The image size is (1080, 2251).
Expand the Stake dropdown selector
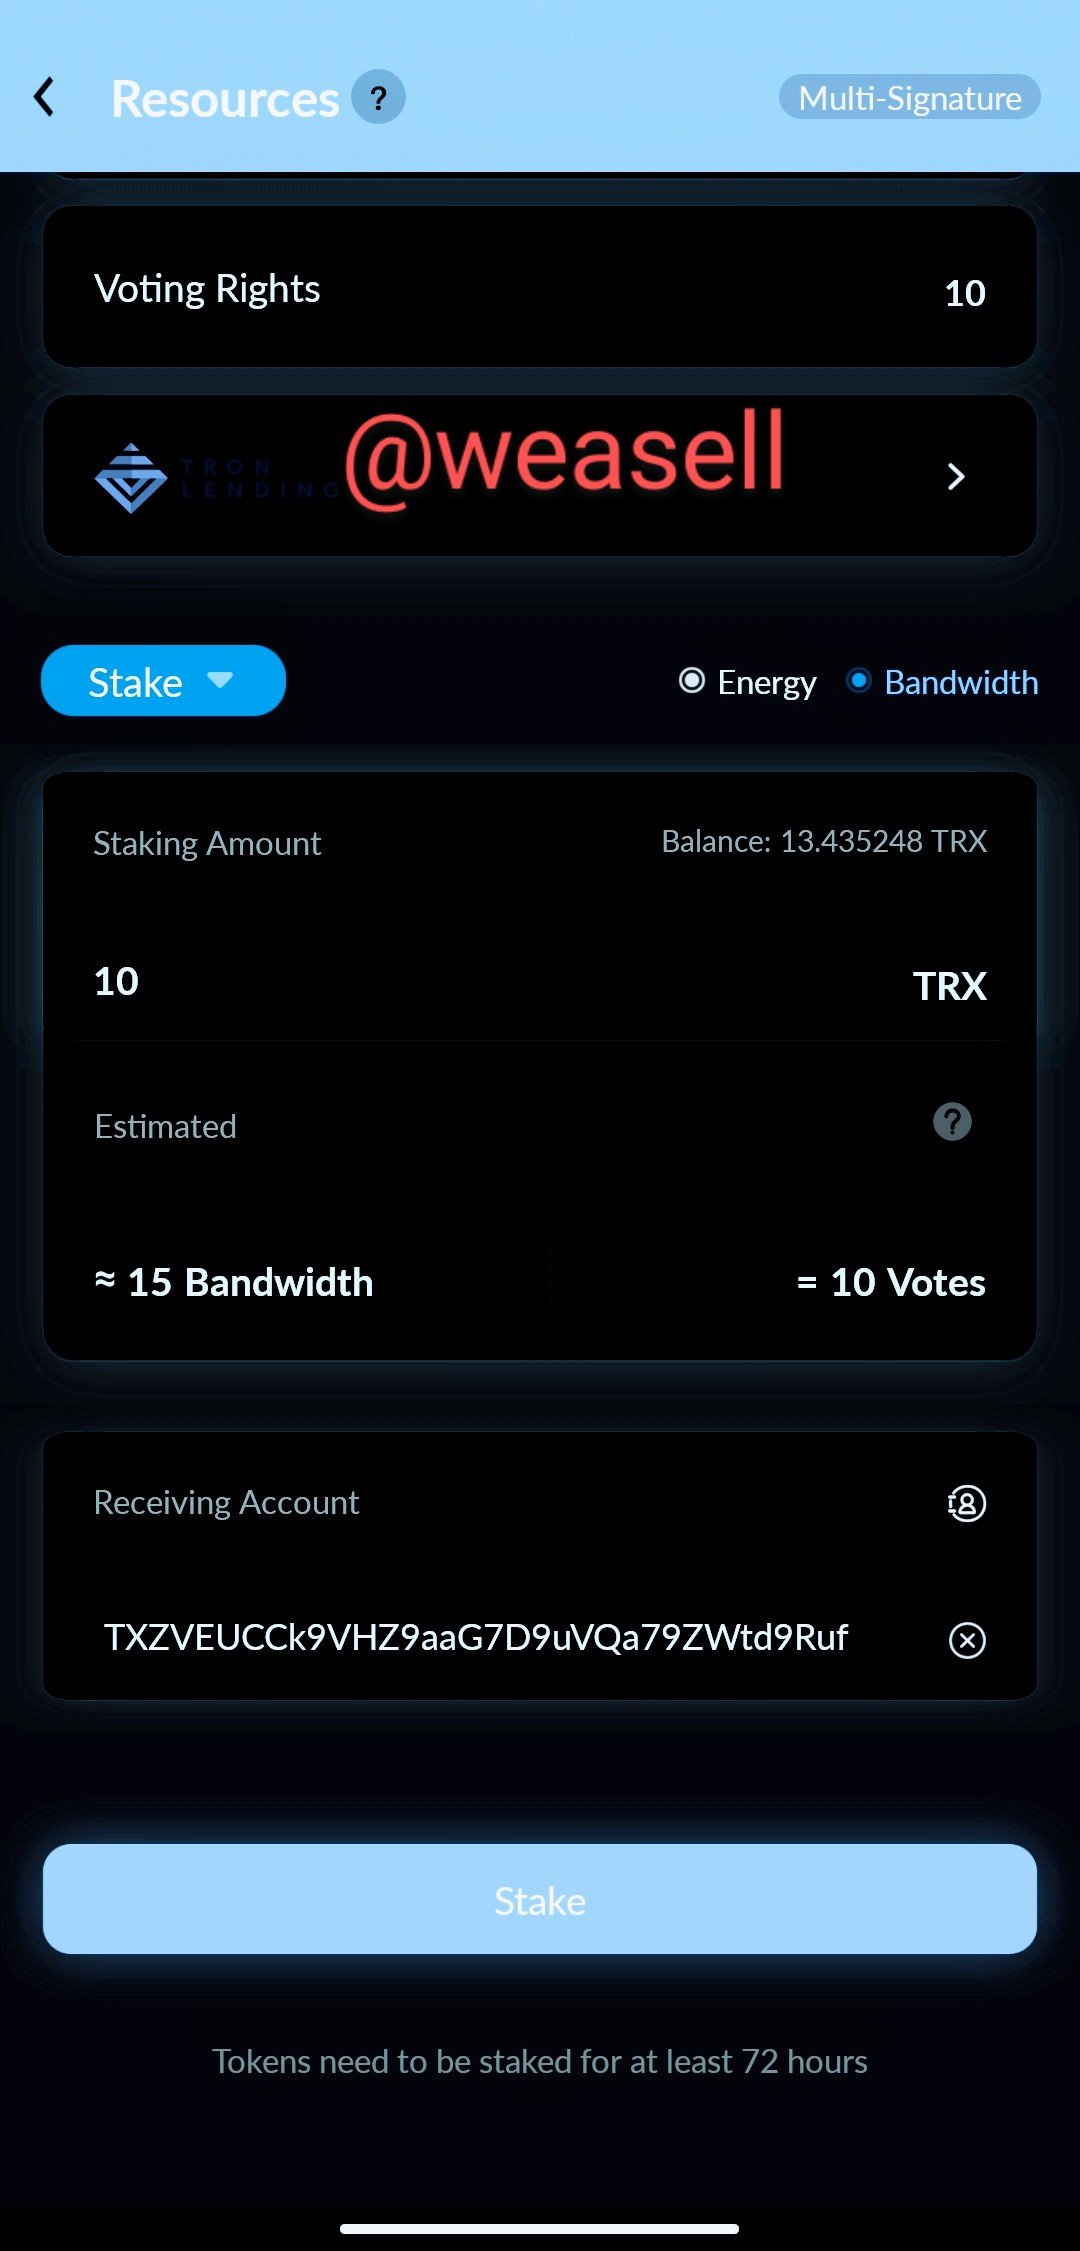click(x=163, y=681)
